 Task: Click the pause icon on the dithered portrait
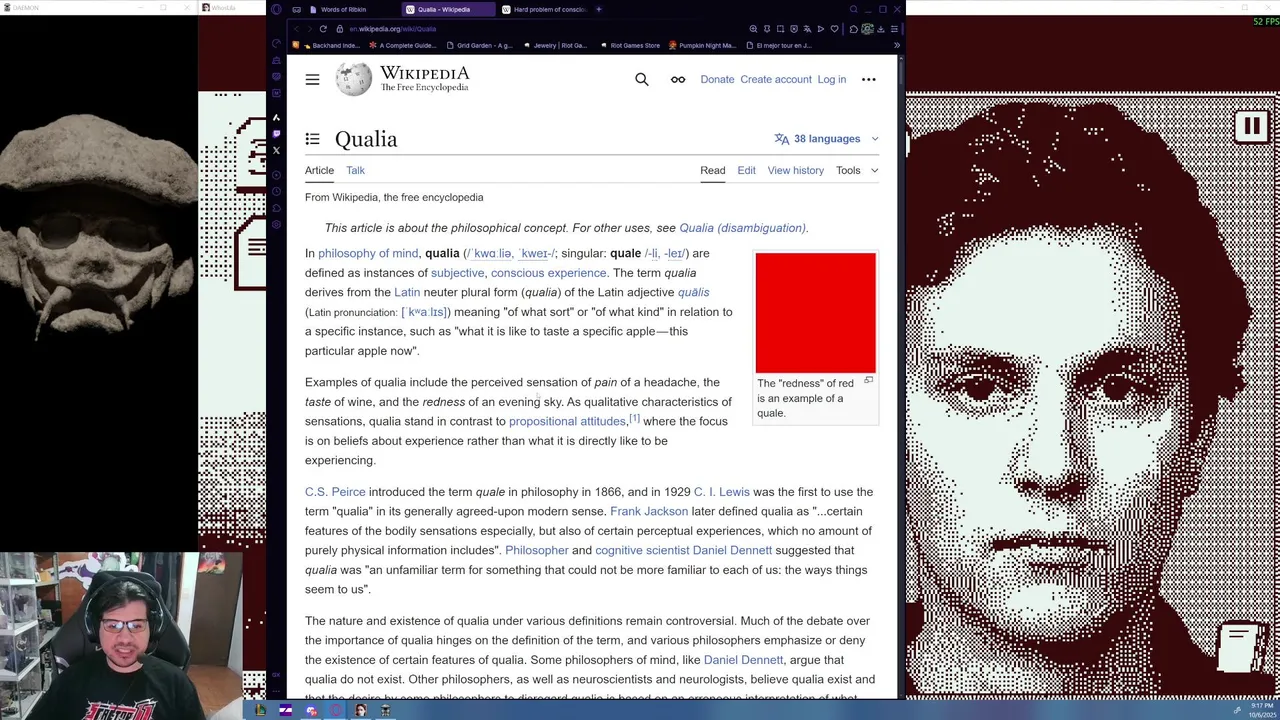[x=1251, y=126]
